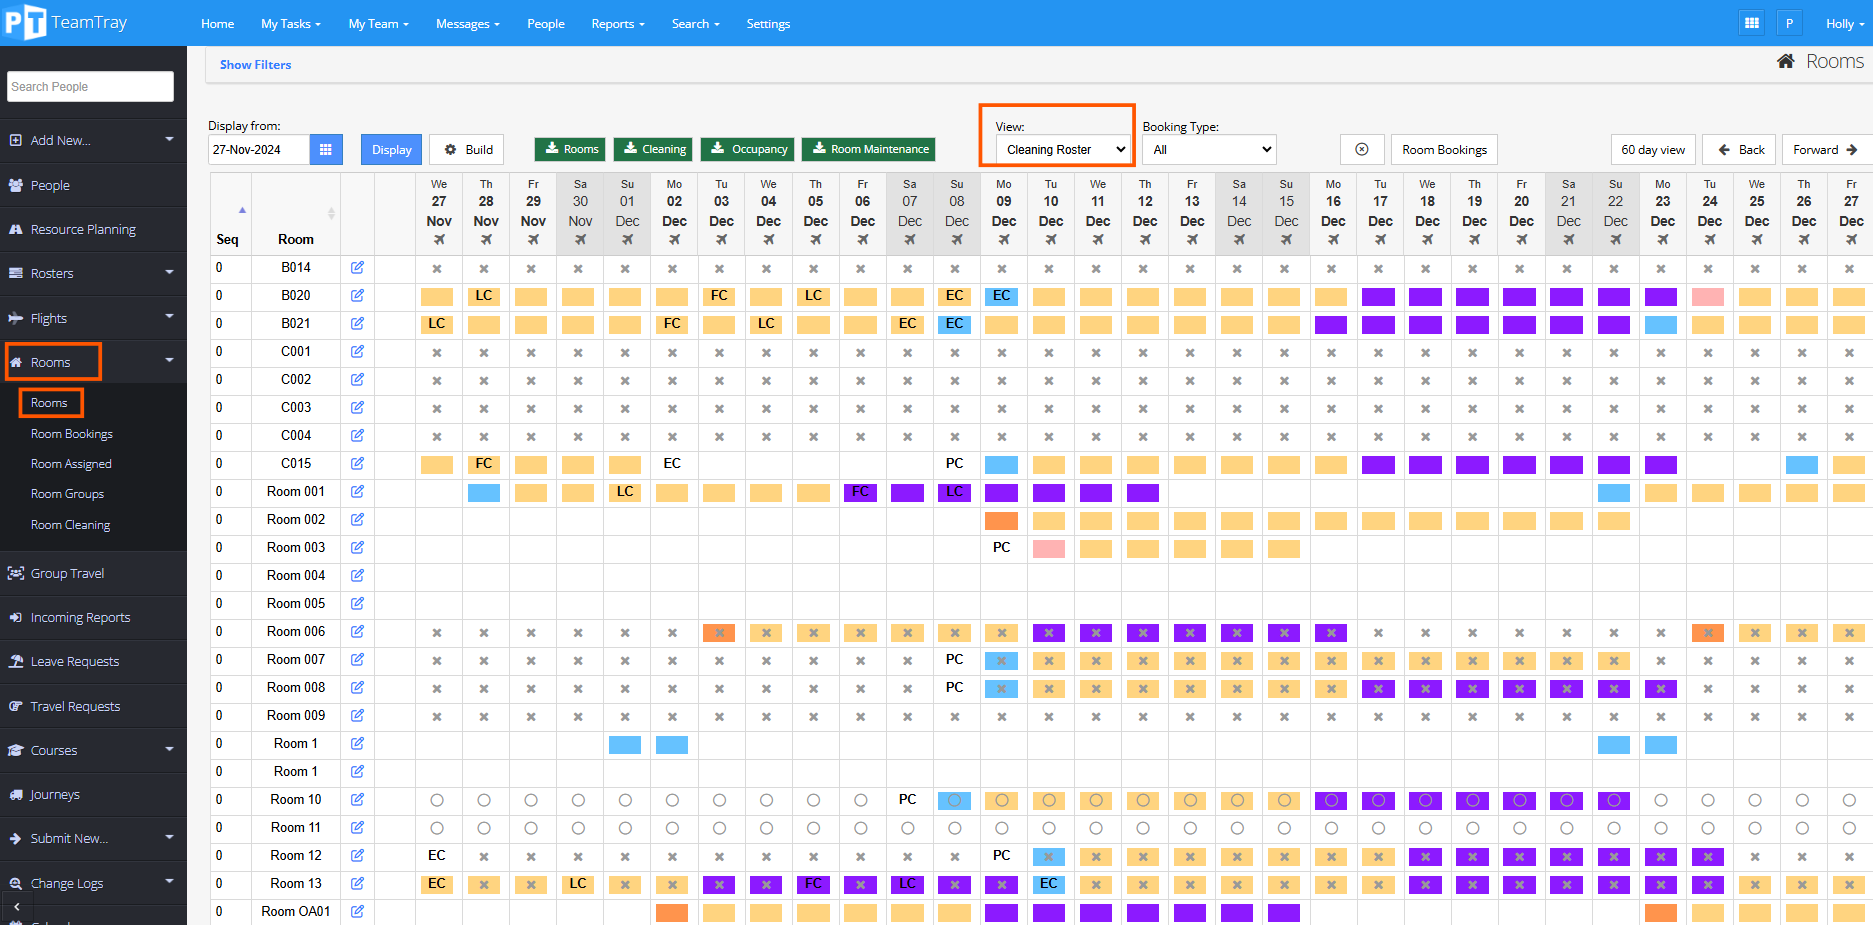Open the apps grid icon in header
This screenshot has height=925, width=1873.
coord(1751,23)
